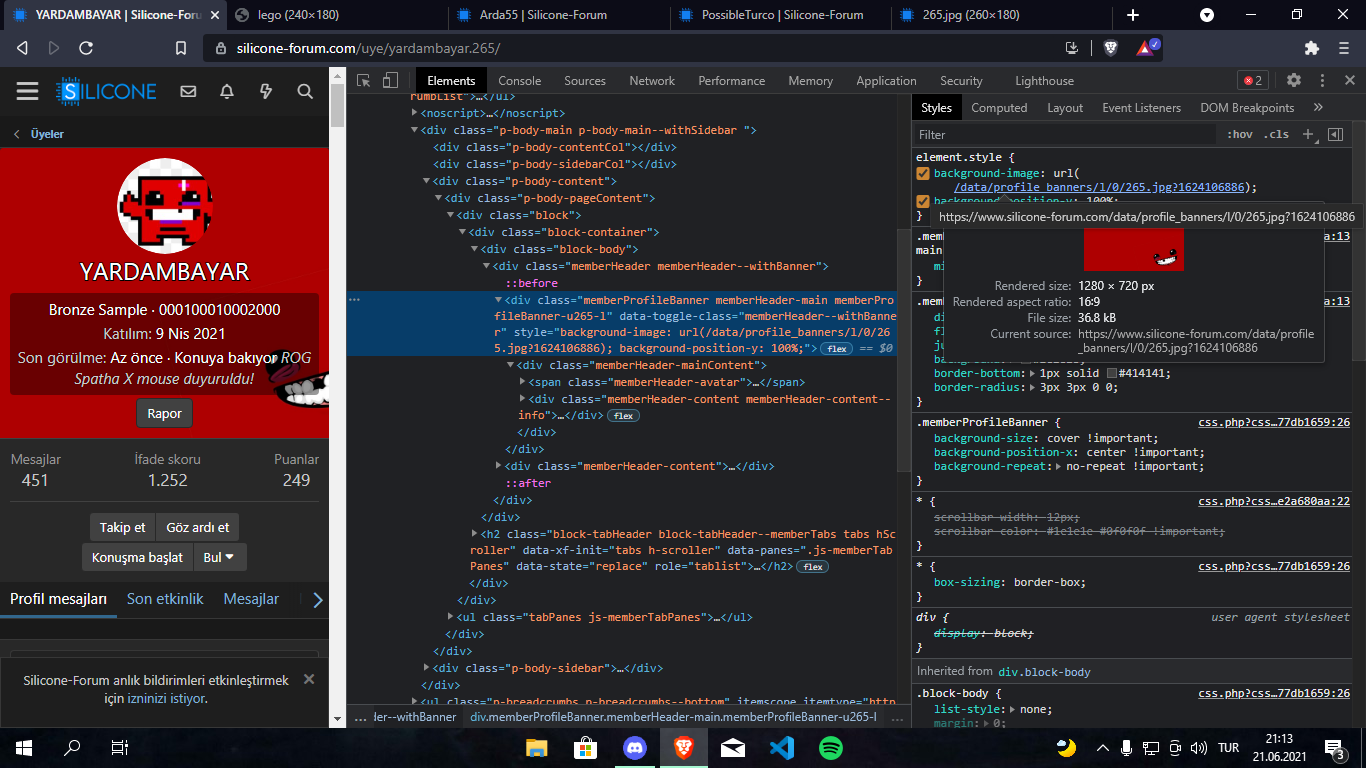This screenshot has width=1366, height=768.
Task: Click Konuşma başlat button
Action: 137,557
